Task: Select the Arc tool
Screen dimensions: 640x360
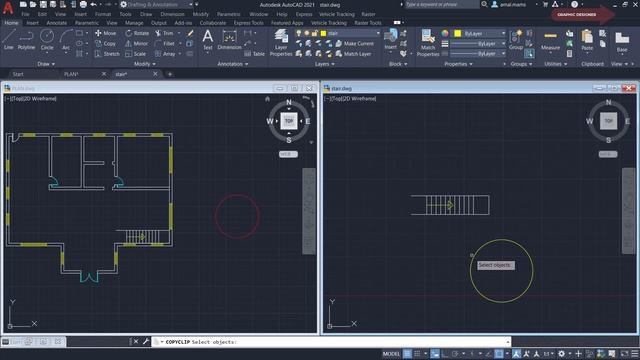Action: point(66,40)
